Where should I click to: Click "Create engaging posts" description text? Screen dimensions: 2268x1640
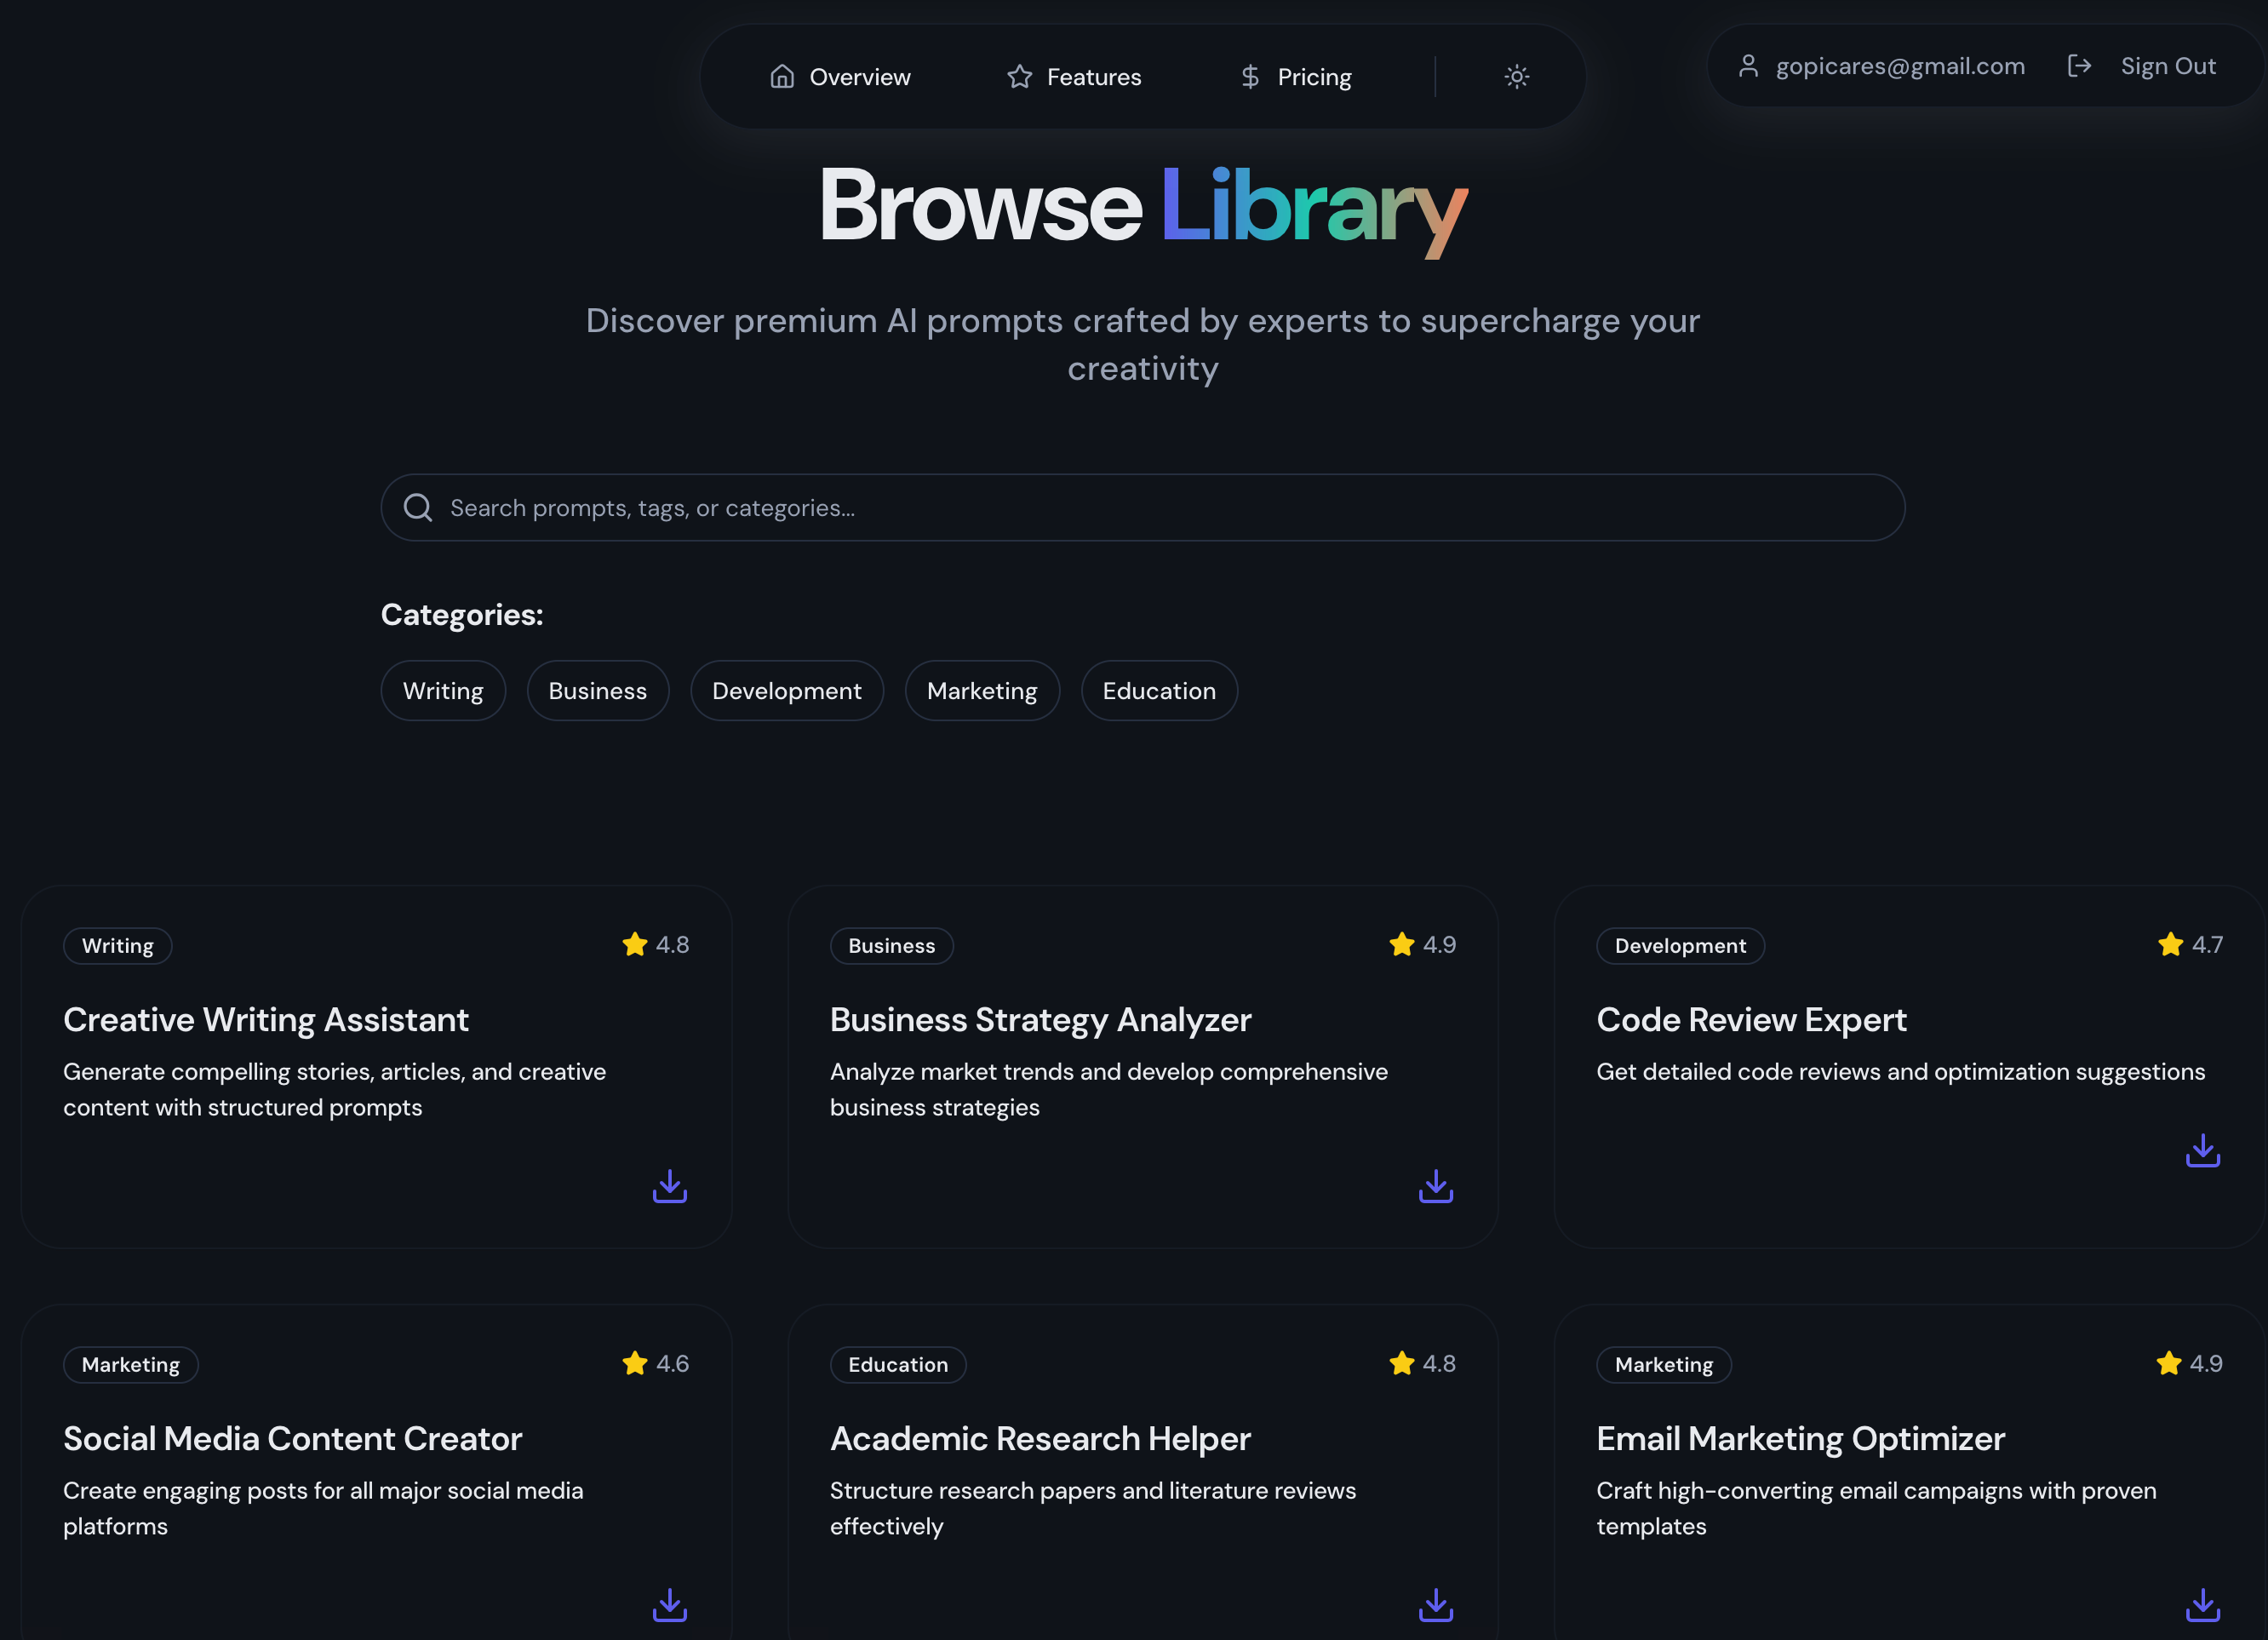pyautogui.click(x=323, y=1508)
